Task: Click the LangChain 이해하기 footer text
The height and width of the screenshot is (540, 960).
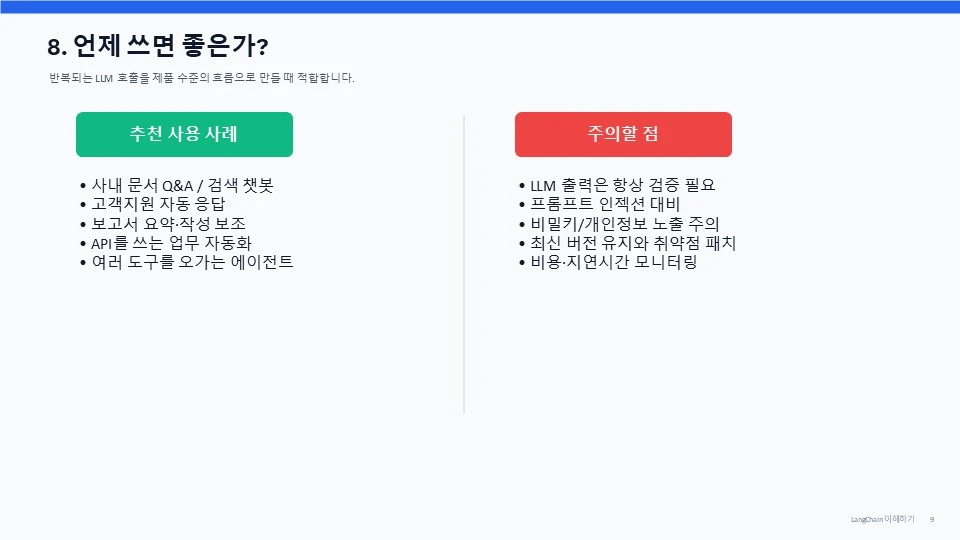Action: point(882,519)
